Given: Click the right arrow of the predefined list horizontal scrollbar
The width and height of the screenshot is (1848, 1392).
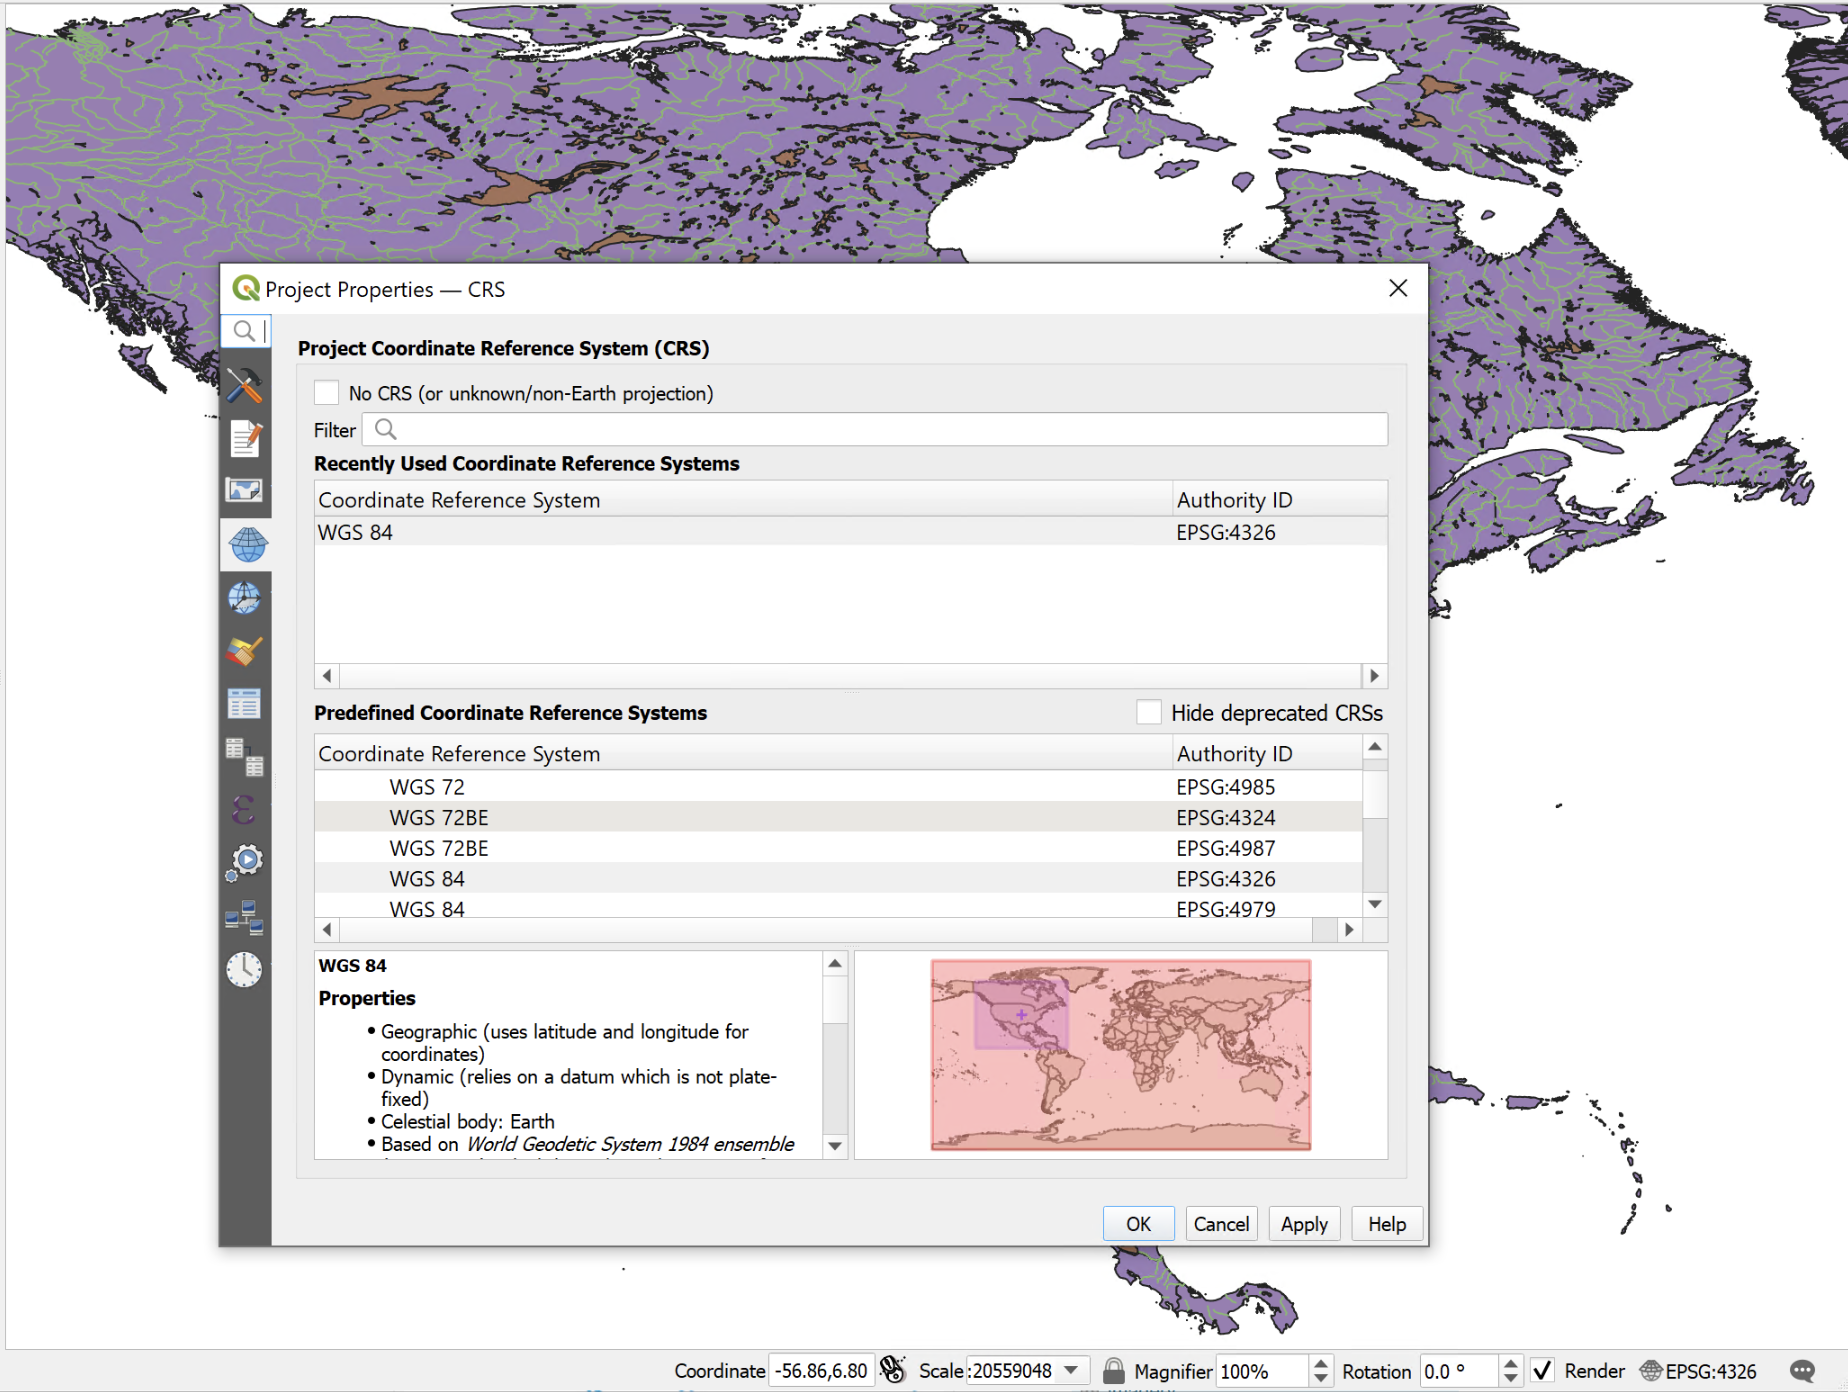Looking at the screenshot, I should coord(1350,929).
